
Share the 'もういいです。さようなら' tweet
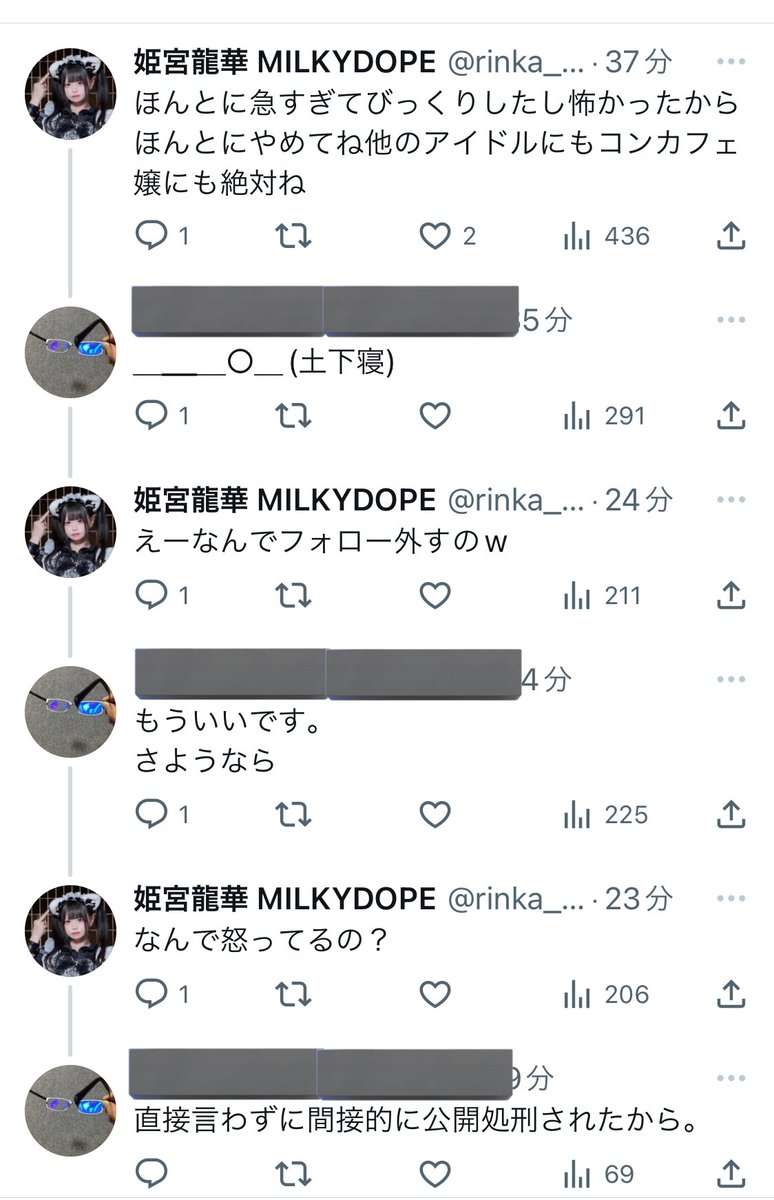pyautogui.click(x=731, y=815)
